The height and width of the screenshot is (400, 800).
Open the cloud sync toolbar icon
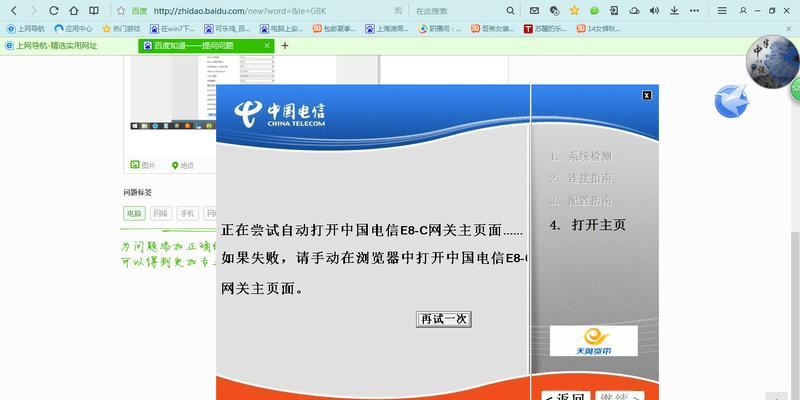pyautogui.click(x=634, y=11)
